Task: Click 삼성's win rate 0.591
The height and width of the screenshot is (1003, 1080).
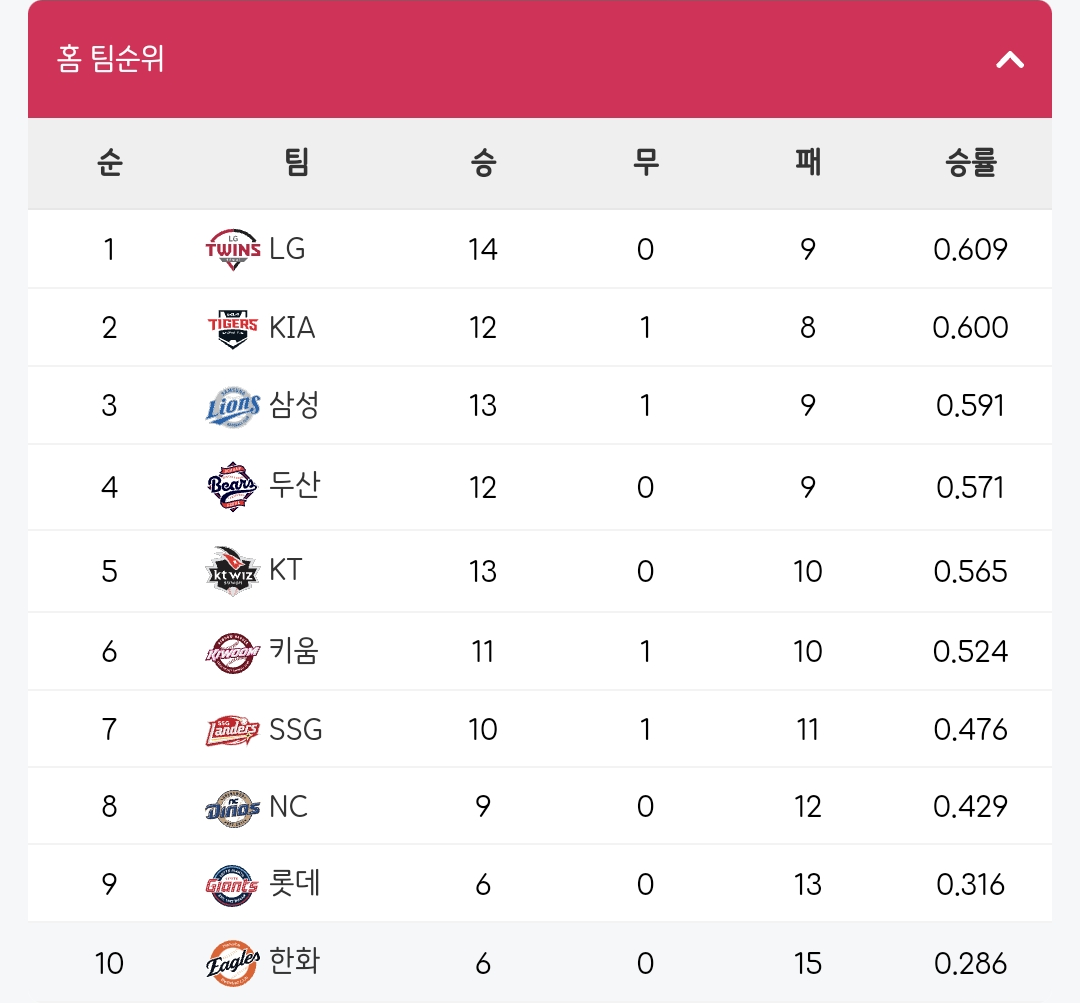Action: click(x=970, y=406)
